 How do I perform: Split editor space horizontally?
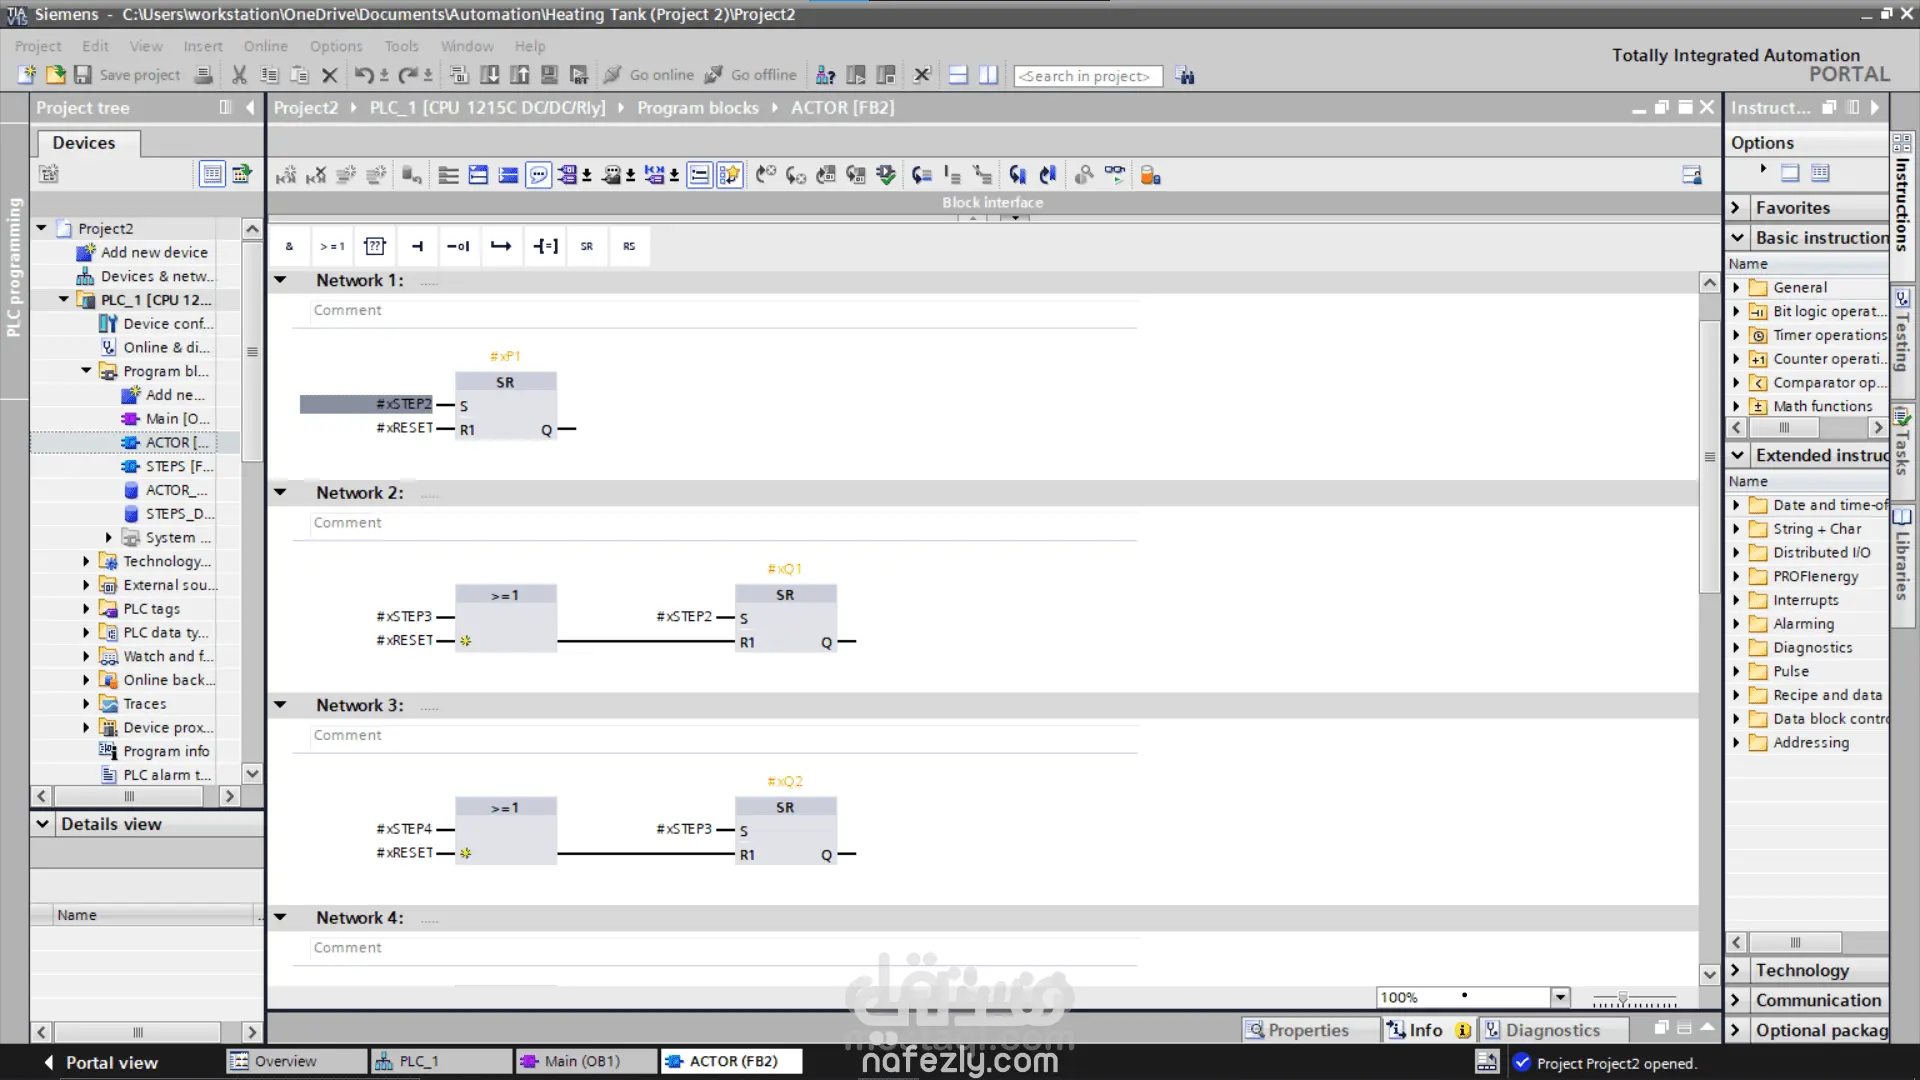pyautogui.click(x=958, y=75)
